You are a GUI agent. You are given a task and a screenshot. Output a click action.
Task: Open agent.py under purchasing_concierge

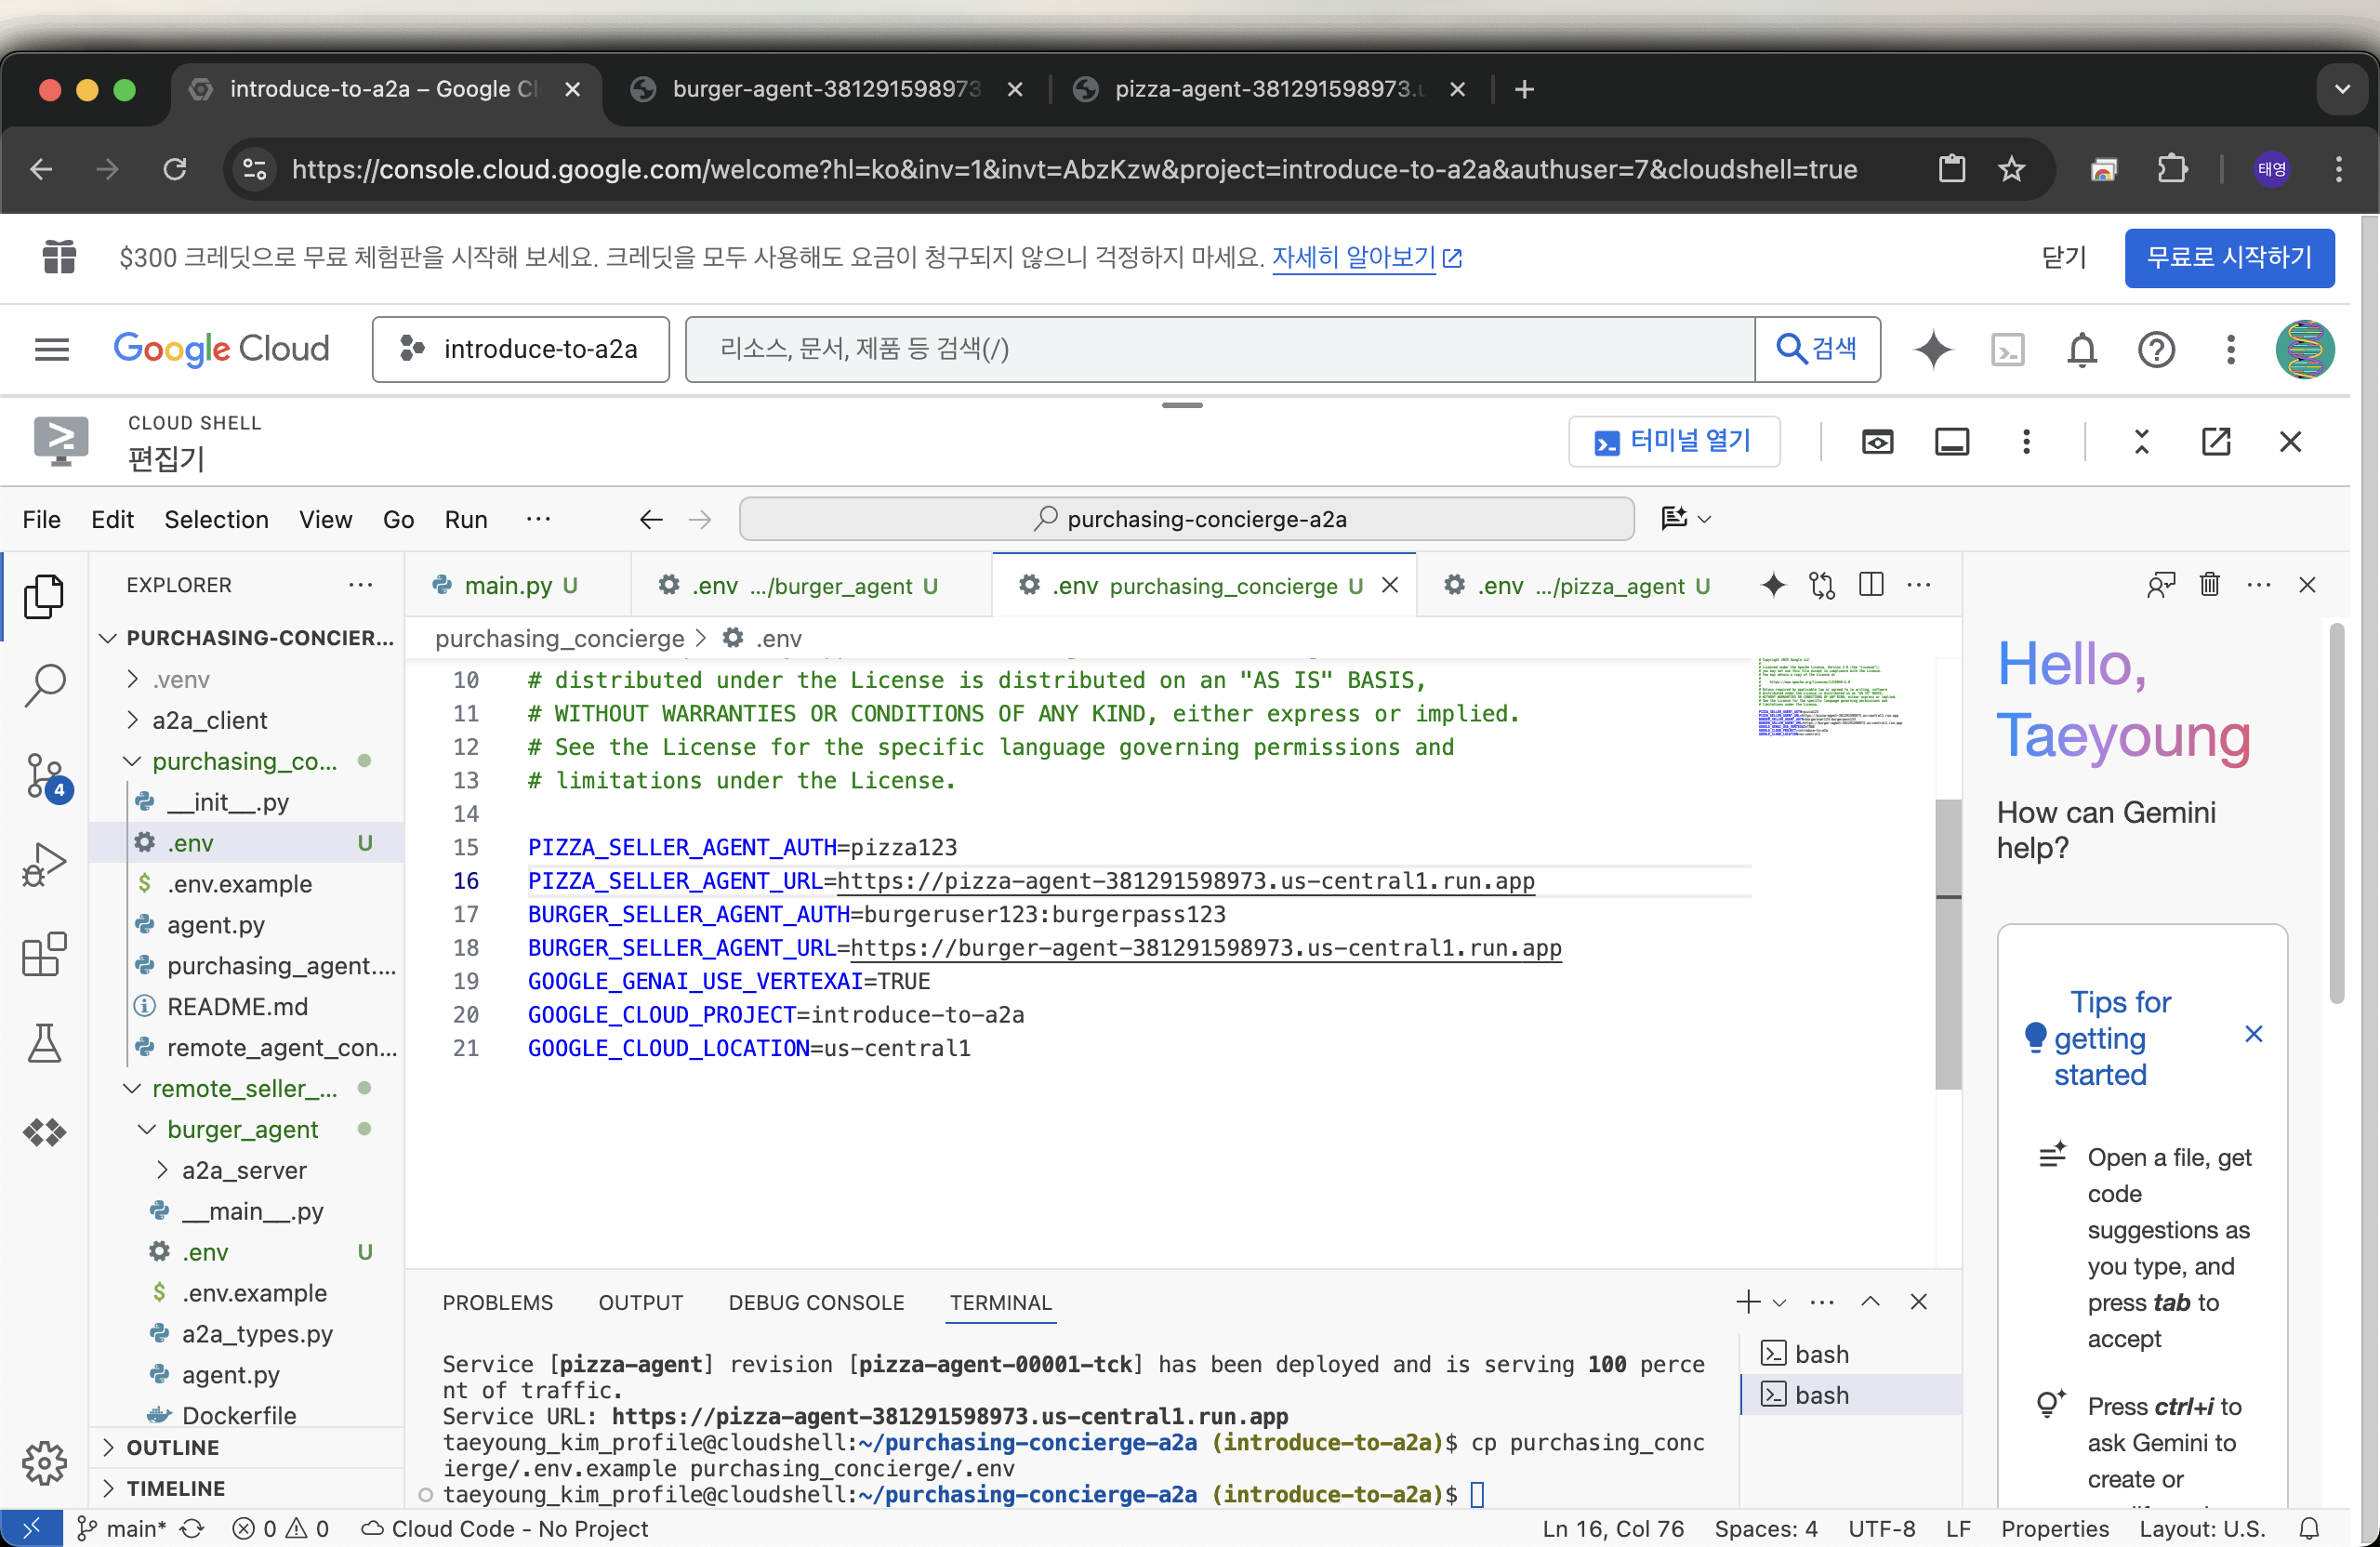215,925
